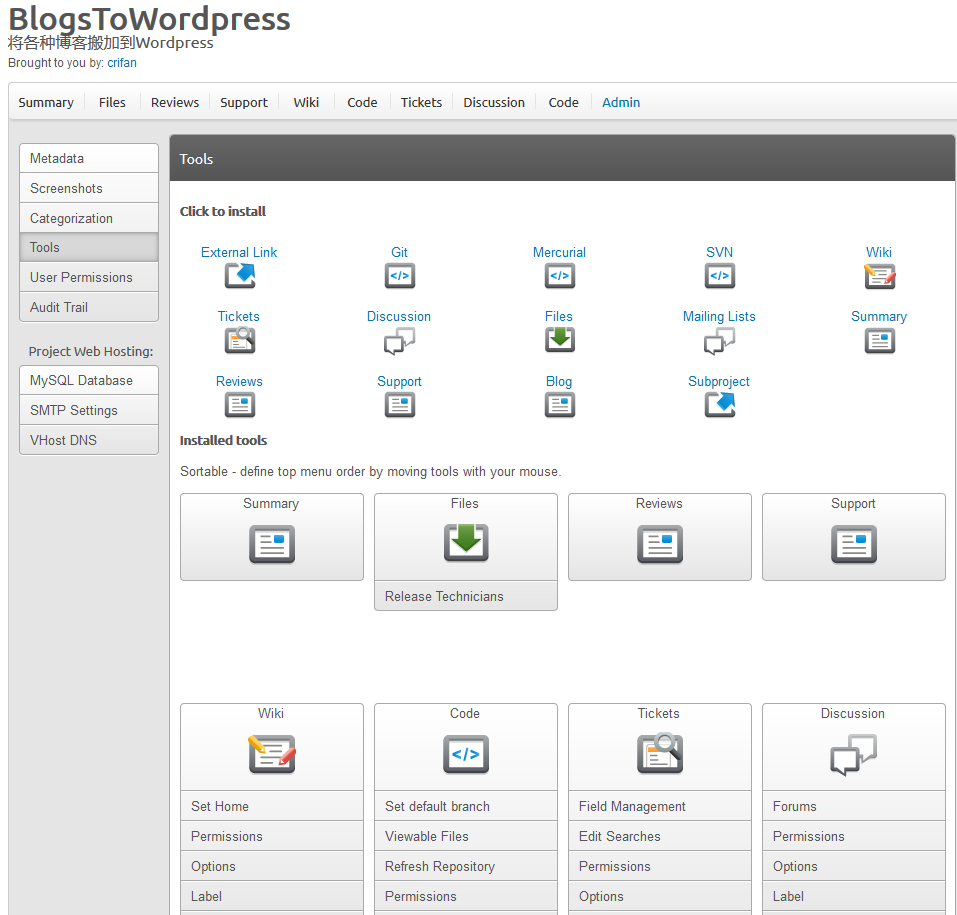Click the Subproject install label
This screenshot has width=957, height=915.
coord(718,382)
